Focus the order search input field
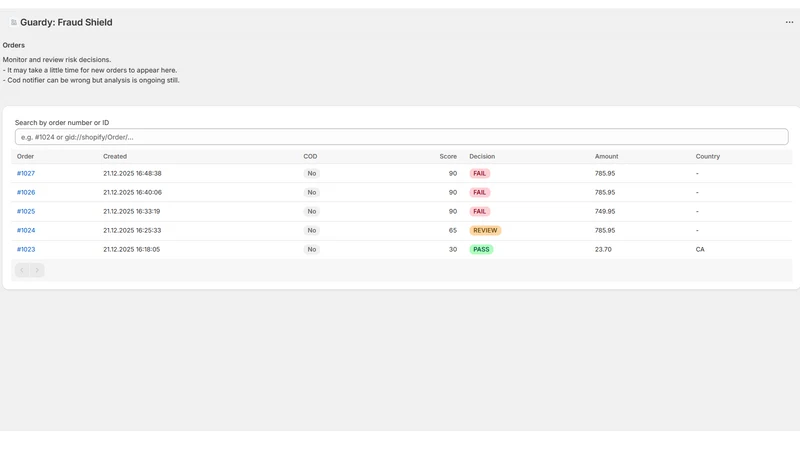Screen dimensions: 800x450 (x=402, y=137)
